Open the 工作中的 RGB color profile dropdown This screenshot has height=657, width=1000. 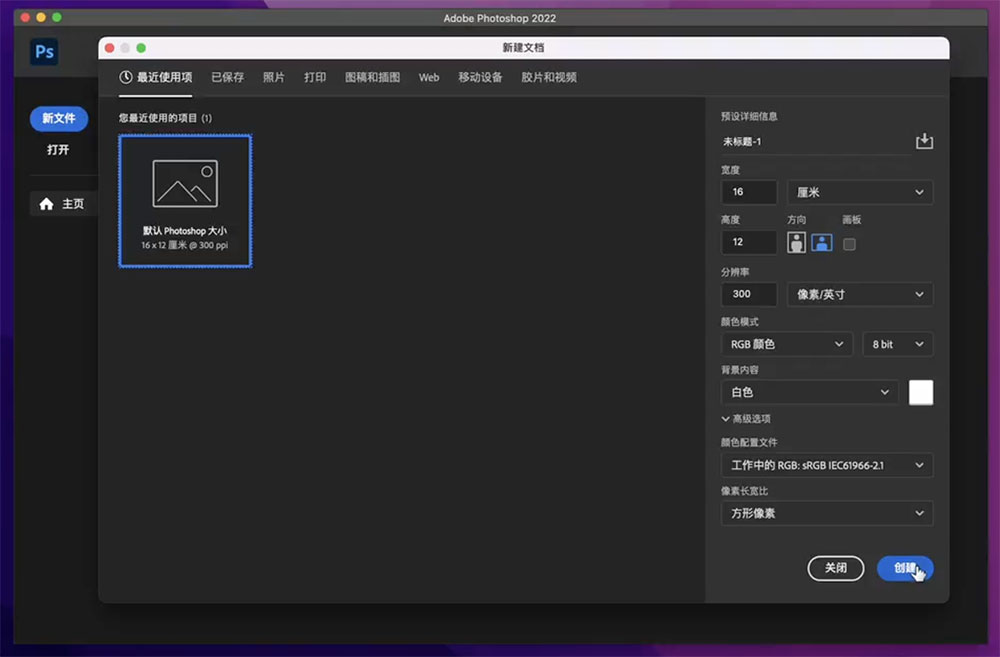pyautogui.click(x=827, y=465)
